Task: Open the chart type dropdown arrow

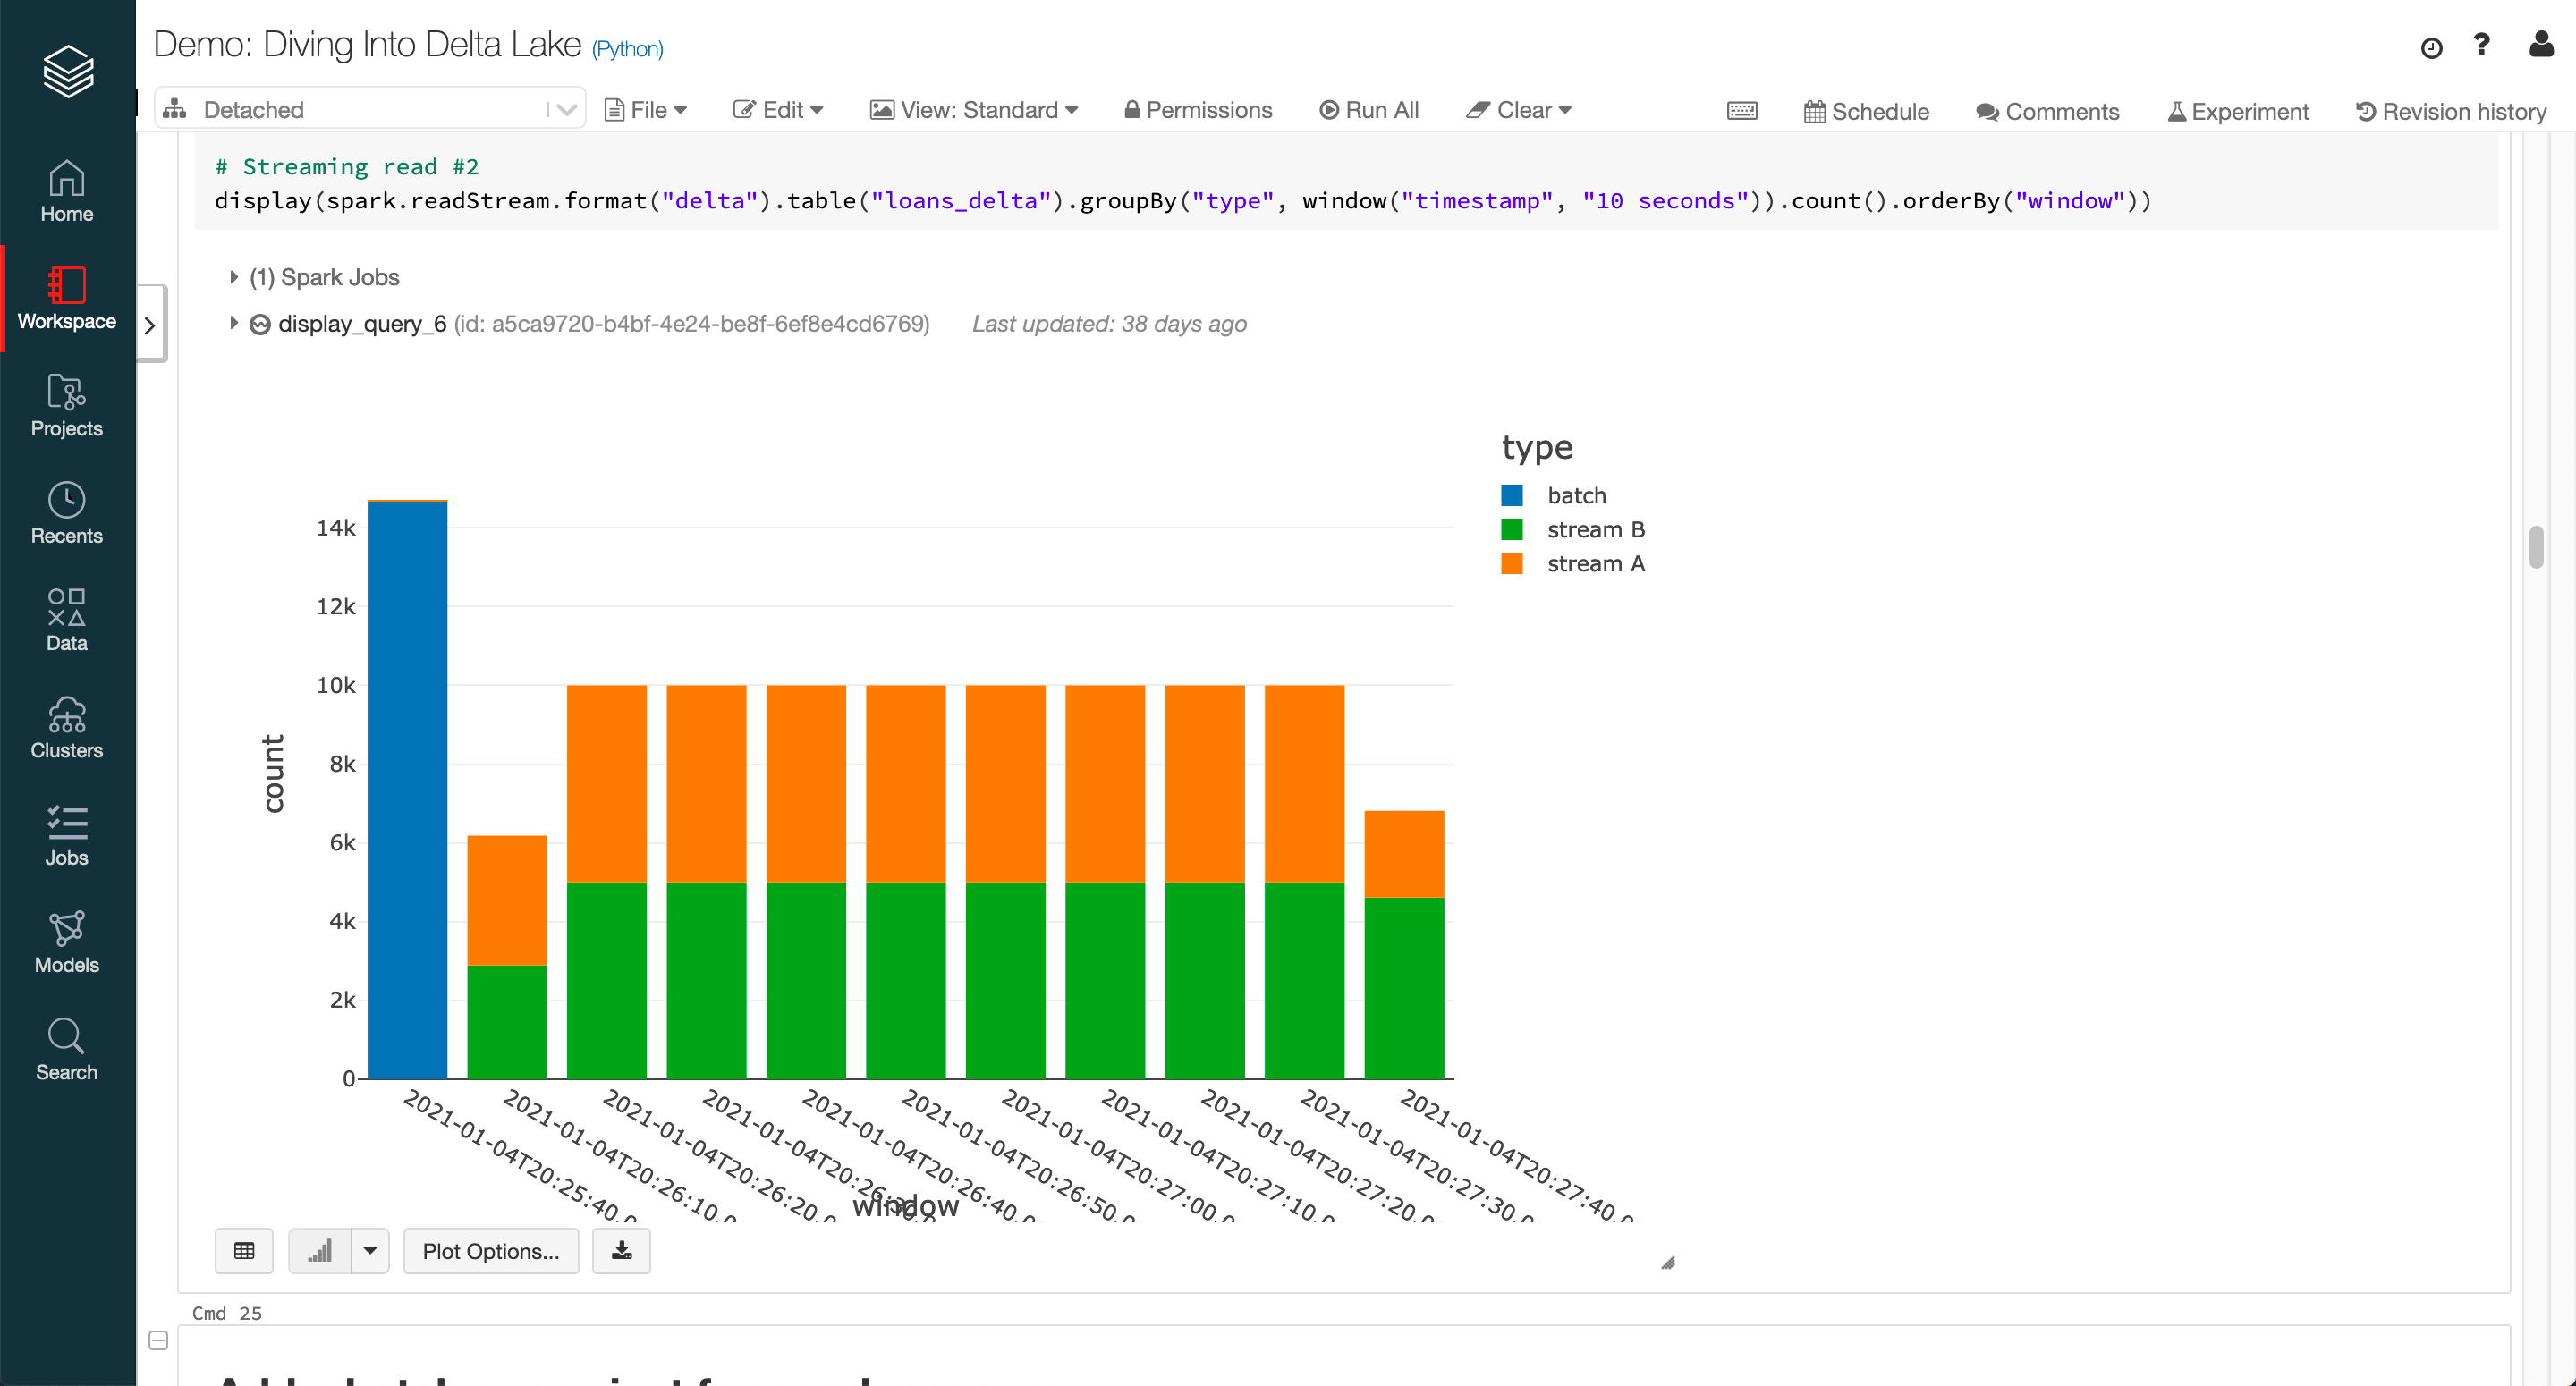Action: (x=370, y=1250)
